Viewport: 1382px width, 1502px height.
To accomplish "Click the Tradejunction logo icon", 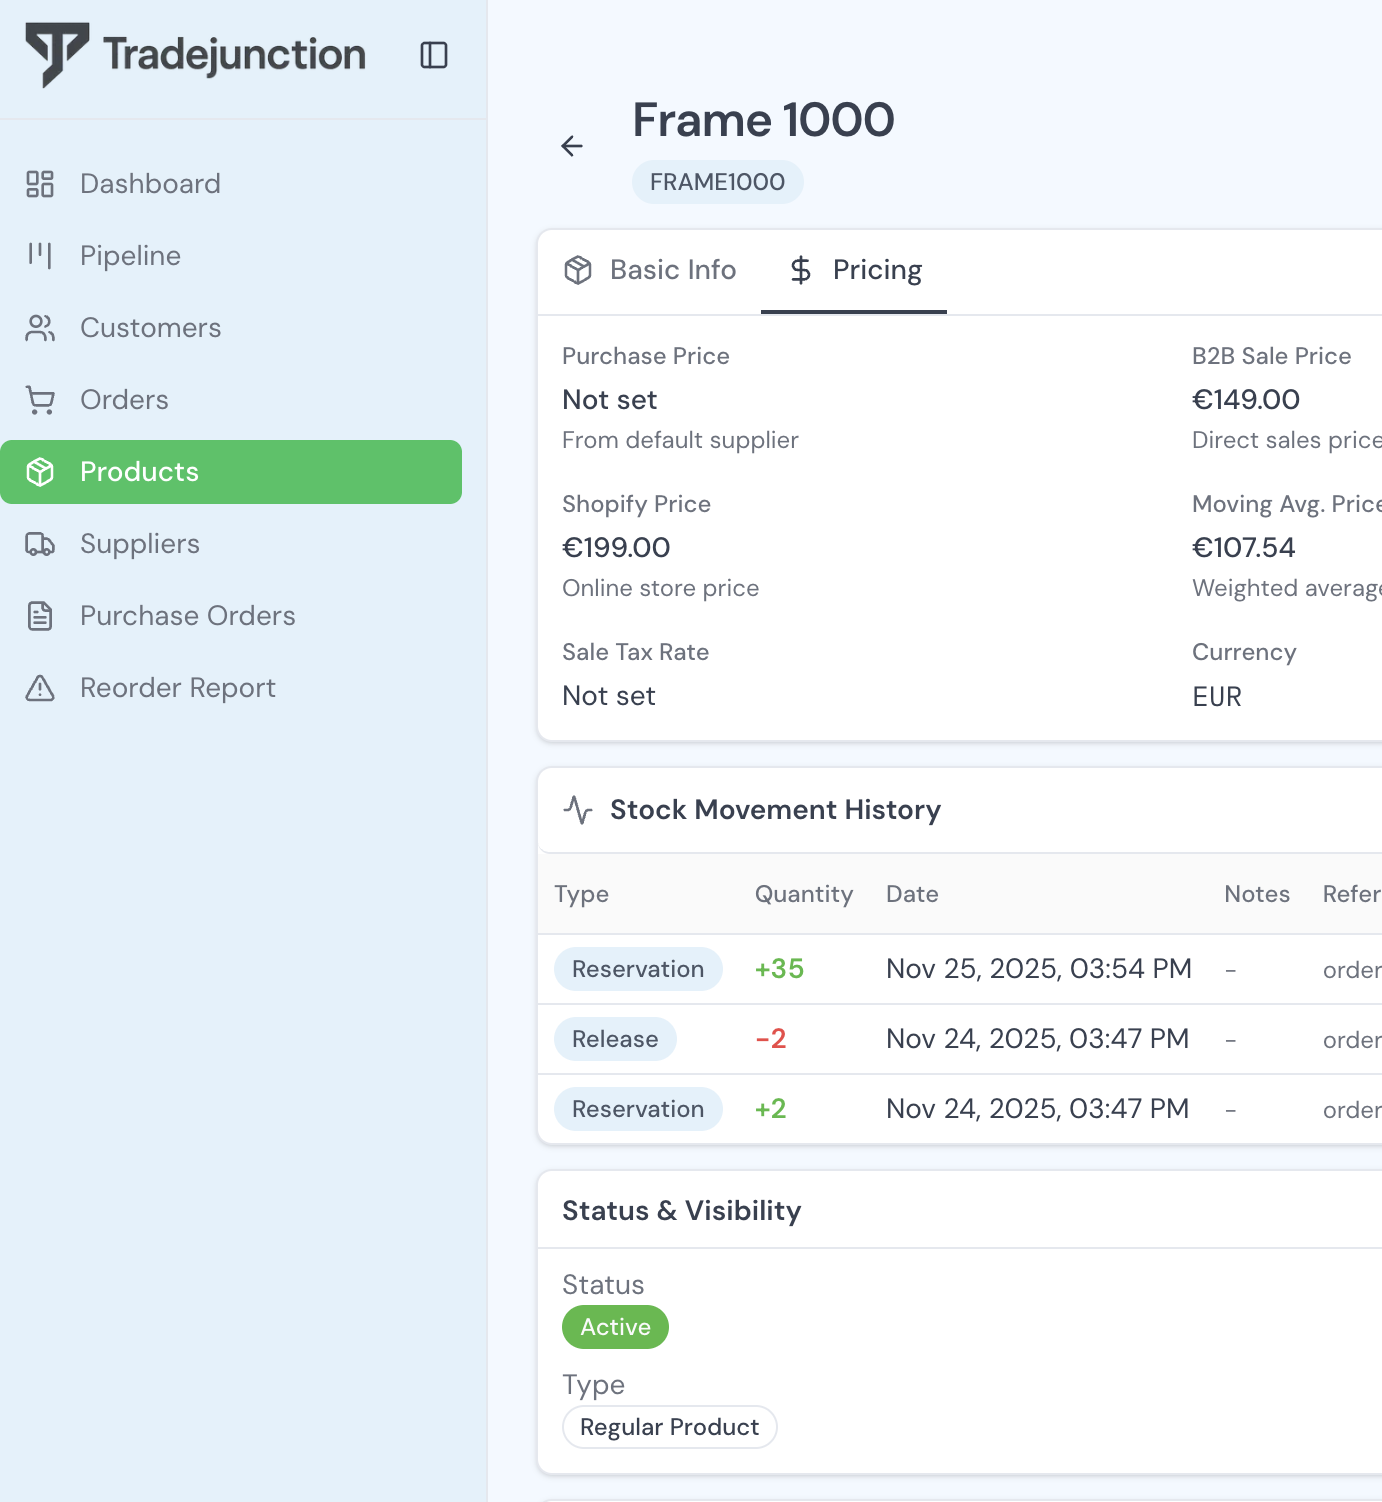I will point(57,55).
